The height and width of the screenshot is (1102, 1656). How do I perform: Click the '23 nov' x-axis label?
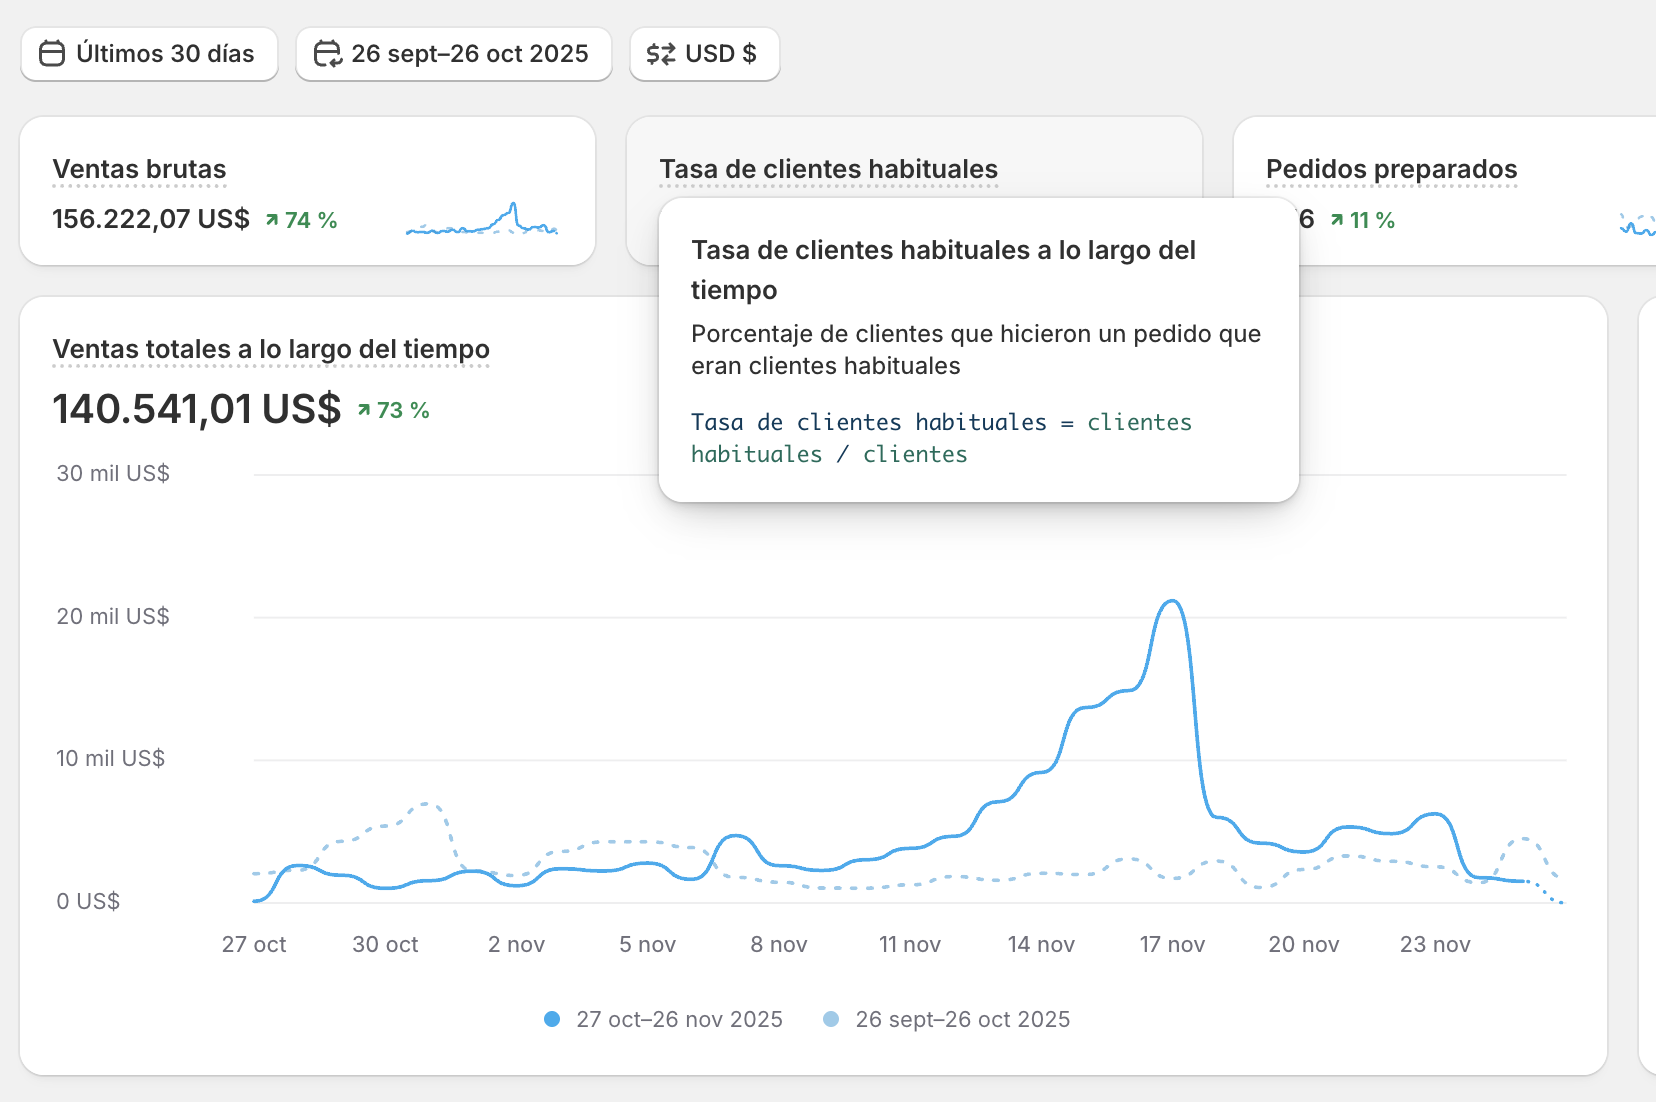[1435, 944]
